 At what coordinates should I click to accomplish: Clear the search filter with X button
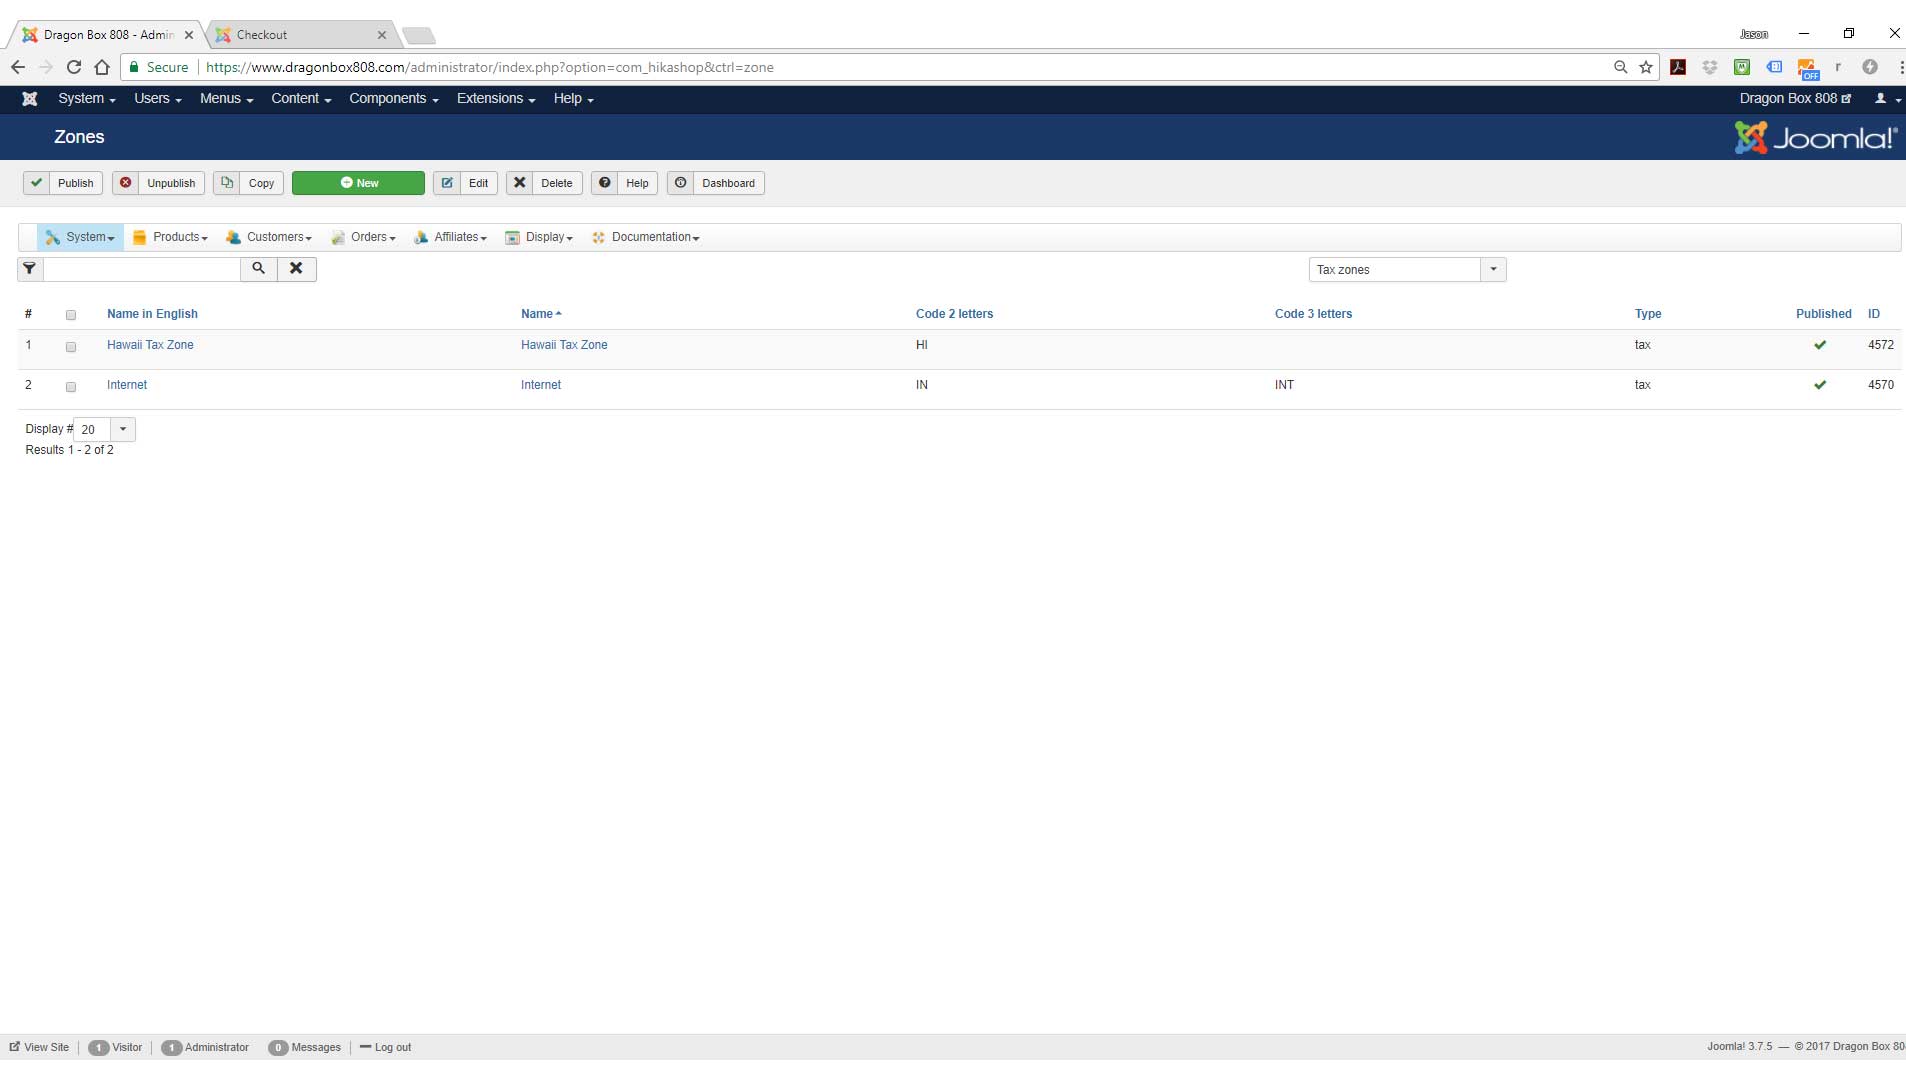296,269
